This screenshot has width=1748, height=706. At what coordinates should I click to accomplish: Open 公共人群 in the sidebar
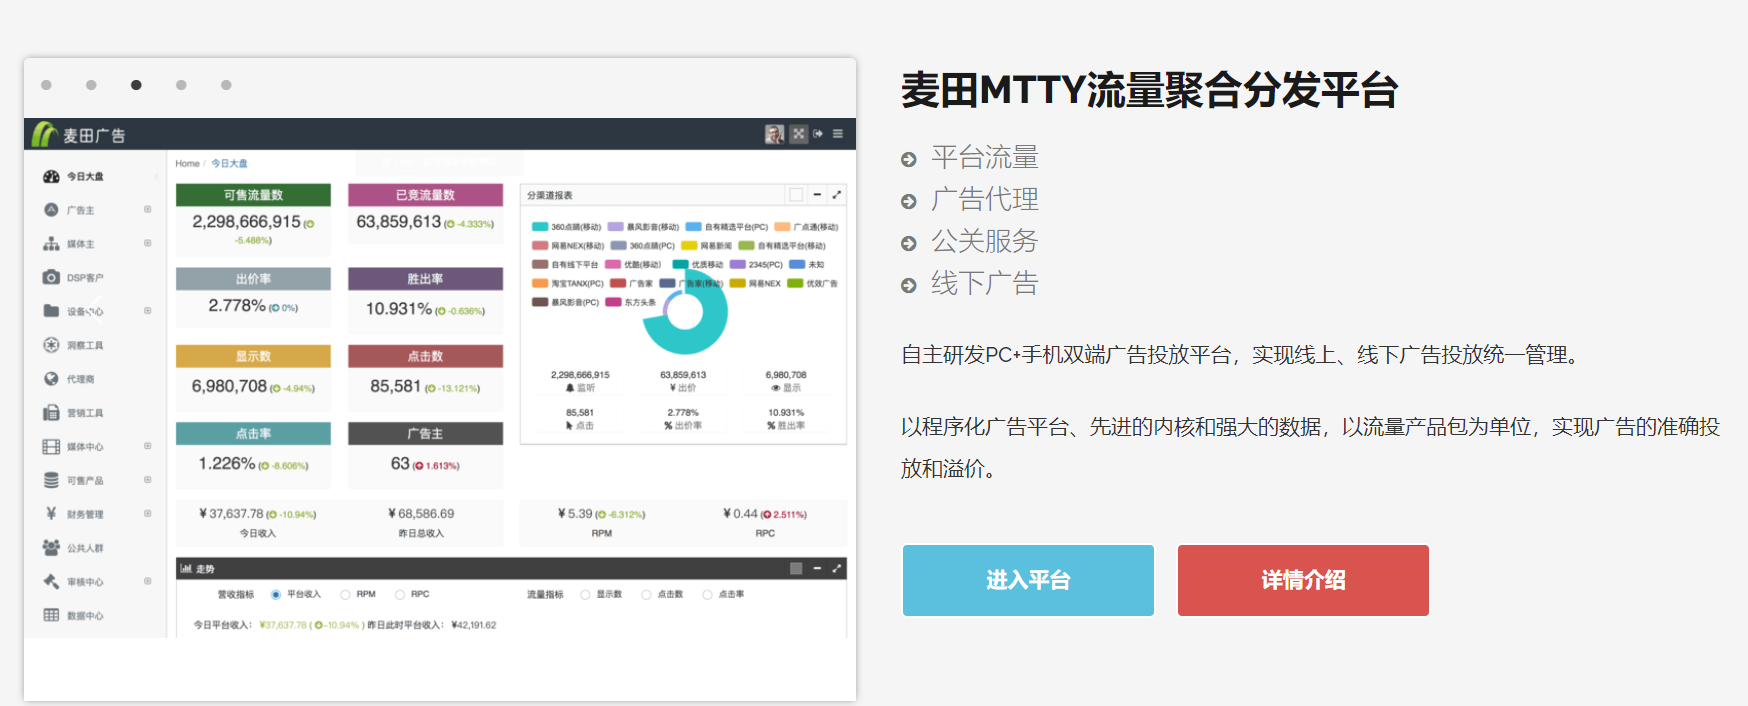point(85,548)
